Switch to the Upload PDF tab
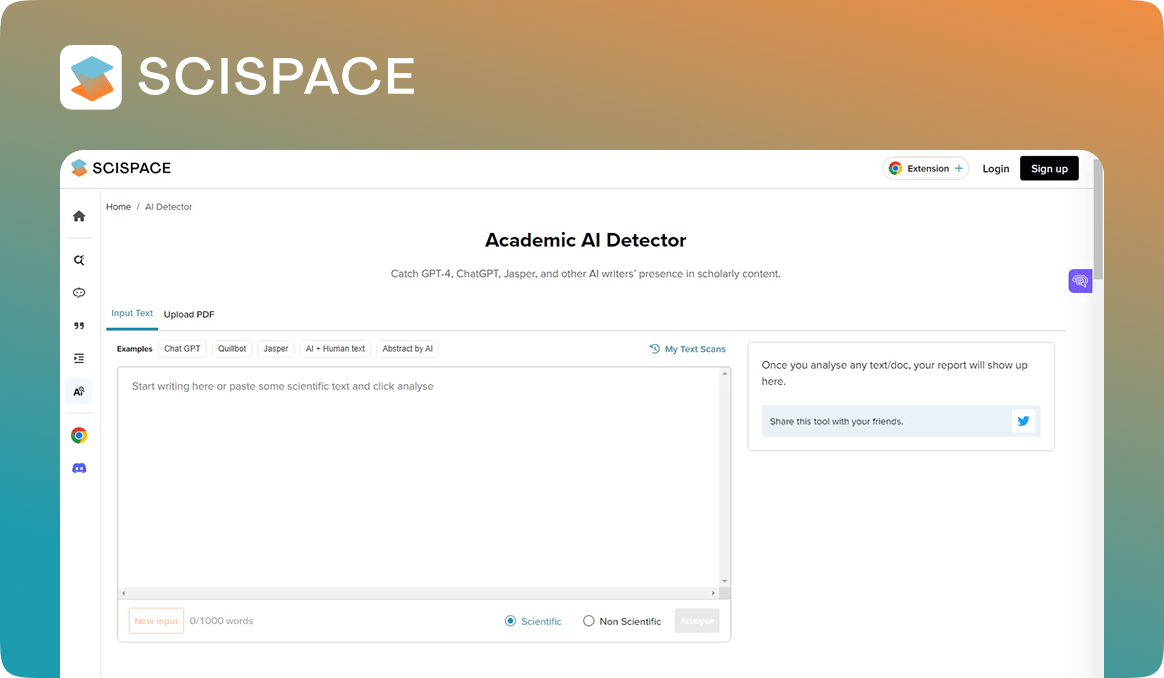Screen dimensions: 1164x678 tap(189, 314)
